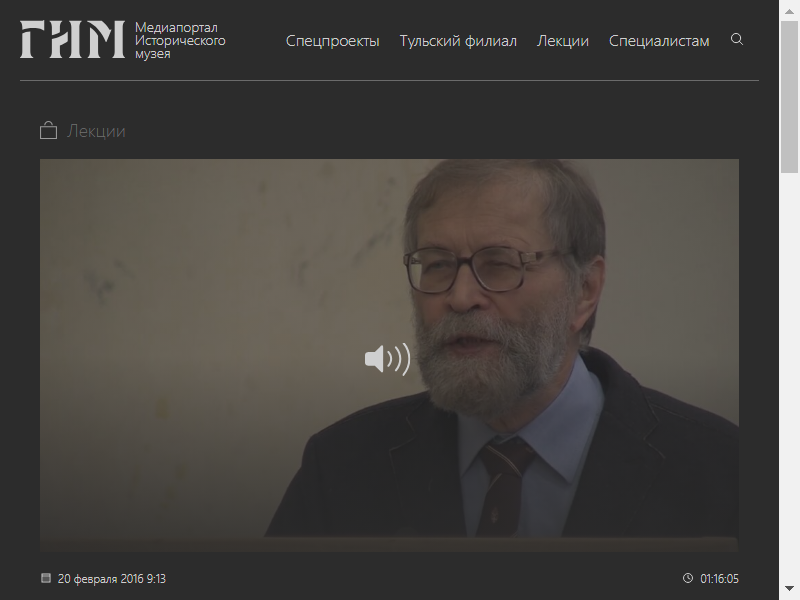Select Лекции in the top navigation
The image size is (800, 600).
(x=563, y=41)
